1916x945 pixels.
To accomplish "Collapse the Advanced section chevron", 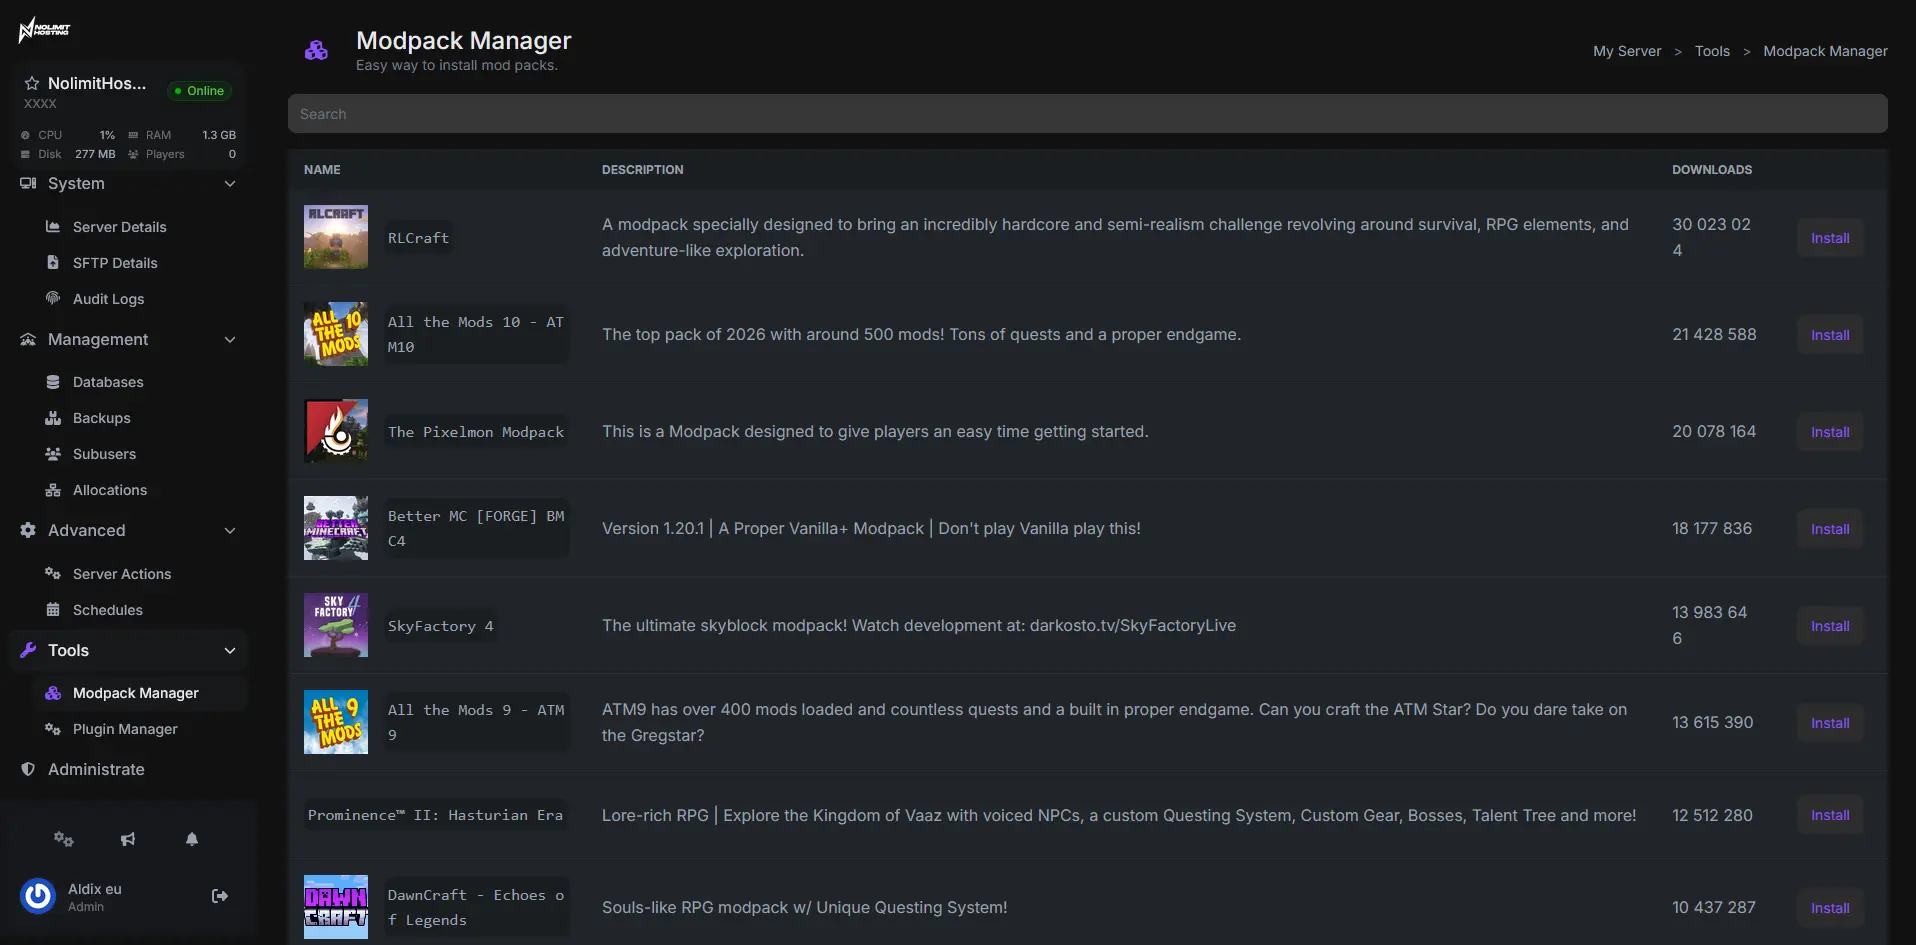I will tap(230, 531).
